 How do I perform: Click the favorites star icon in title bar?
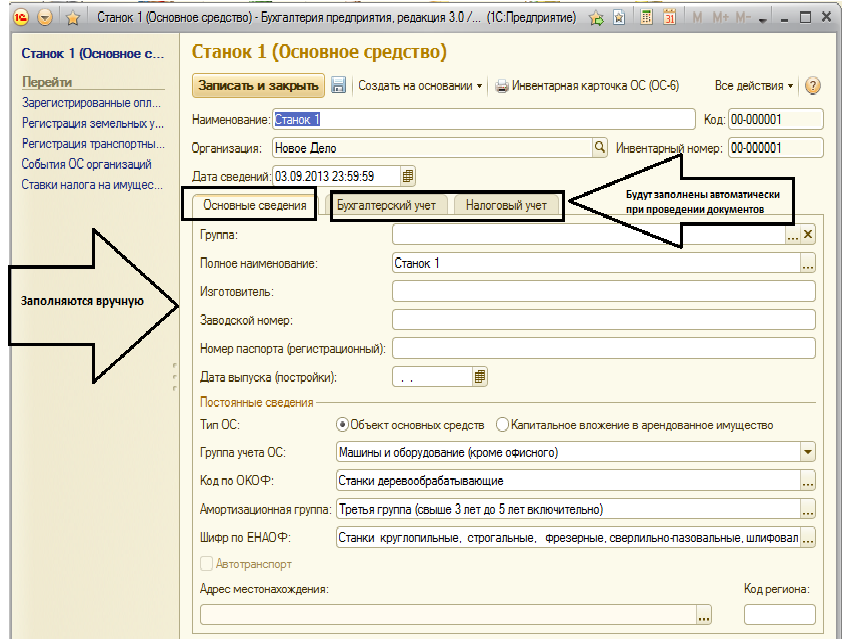click(x=73, y=18)
